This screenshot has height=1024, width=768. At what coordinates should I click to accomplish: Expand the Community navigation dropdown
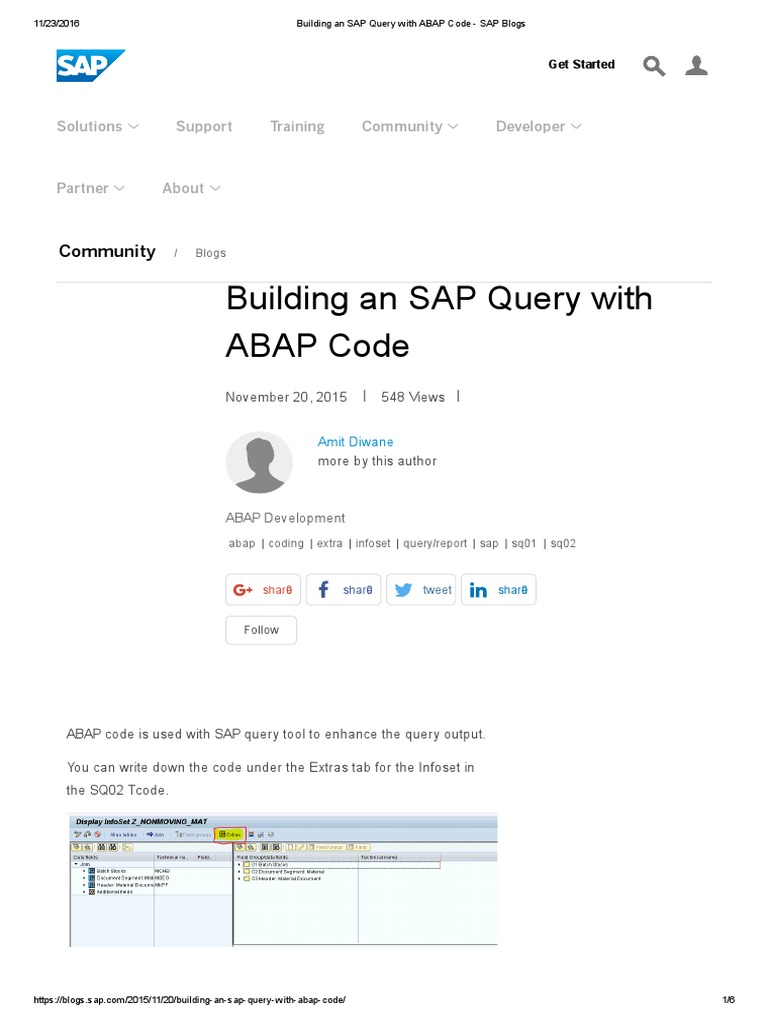(409, 126)
